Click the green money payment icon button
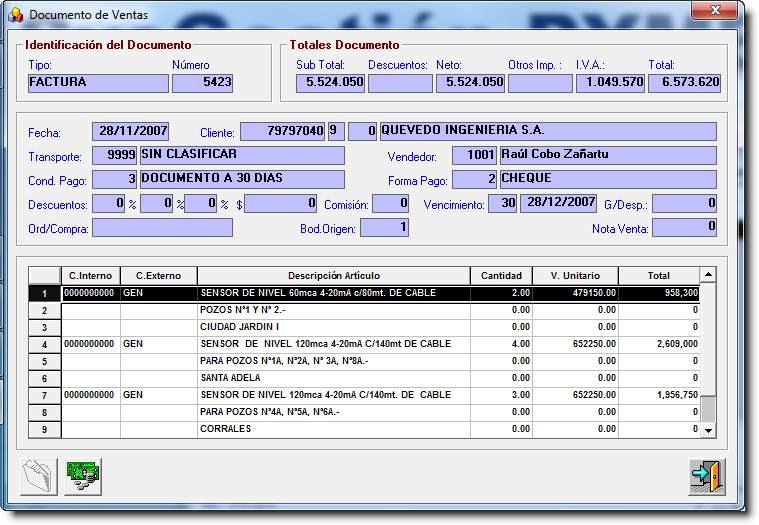Viewport: 759px width, 525px height. tap(83, 477)
